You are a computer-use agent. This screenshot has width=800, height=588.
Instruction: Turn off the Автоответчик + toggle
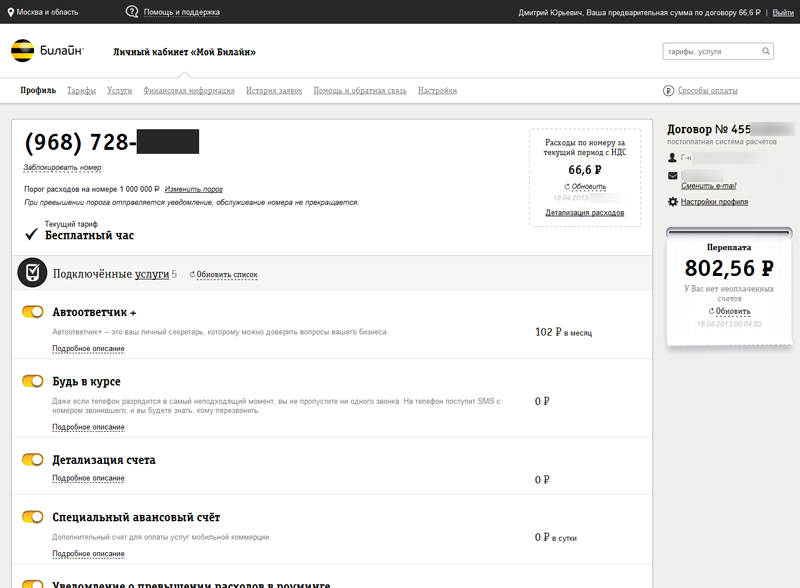33,312
